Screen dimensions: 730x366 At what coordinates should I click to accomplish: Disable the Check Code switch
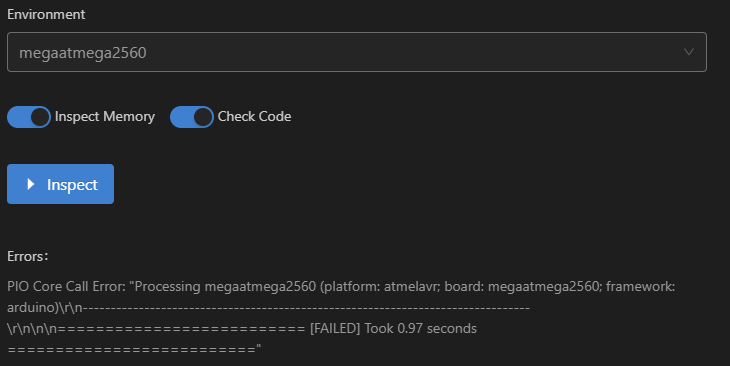[192, 117]
